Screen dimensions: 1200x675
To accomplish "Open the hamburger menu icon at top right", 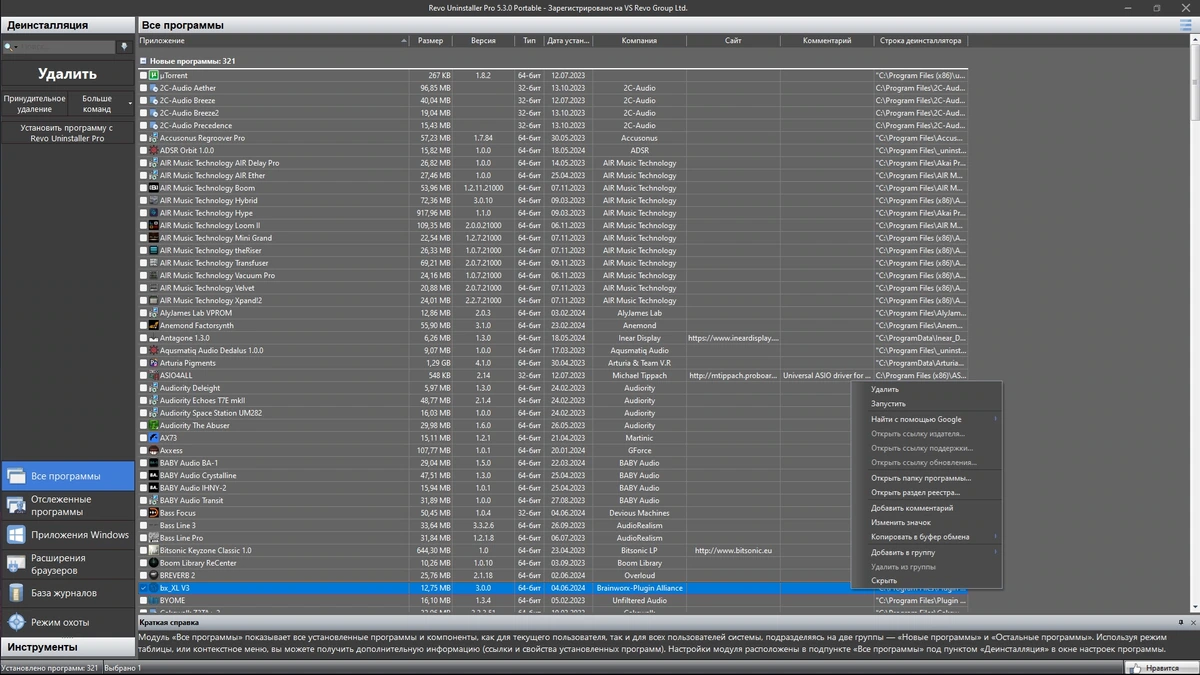I will [x=1185, y=24].
